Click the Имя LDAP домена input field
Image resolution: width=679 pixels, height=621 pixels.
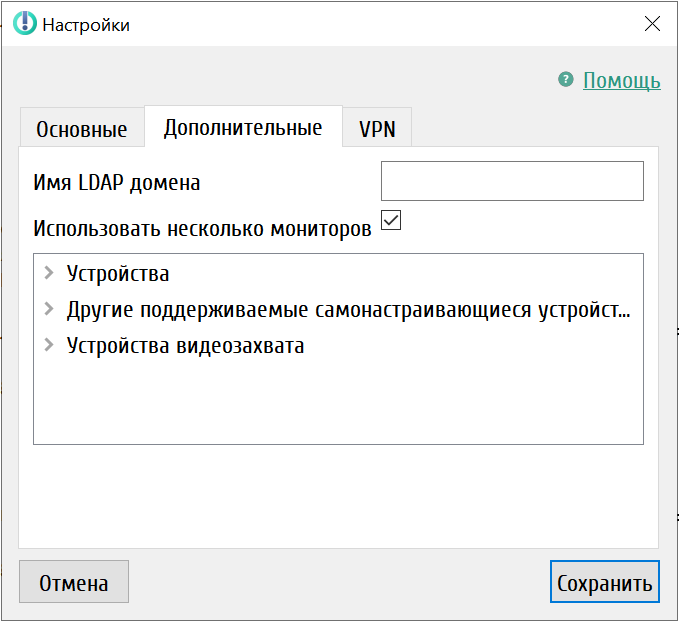[x=512, y=182]
